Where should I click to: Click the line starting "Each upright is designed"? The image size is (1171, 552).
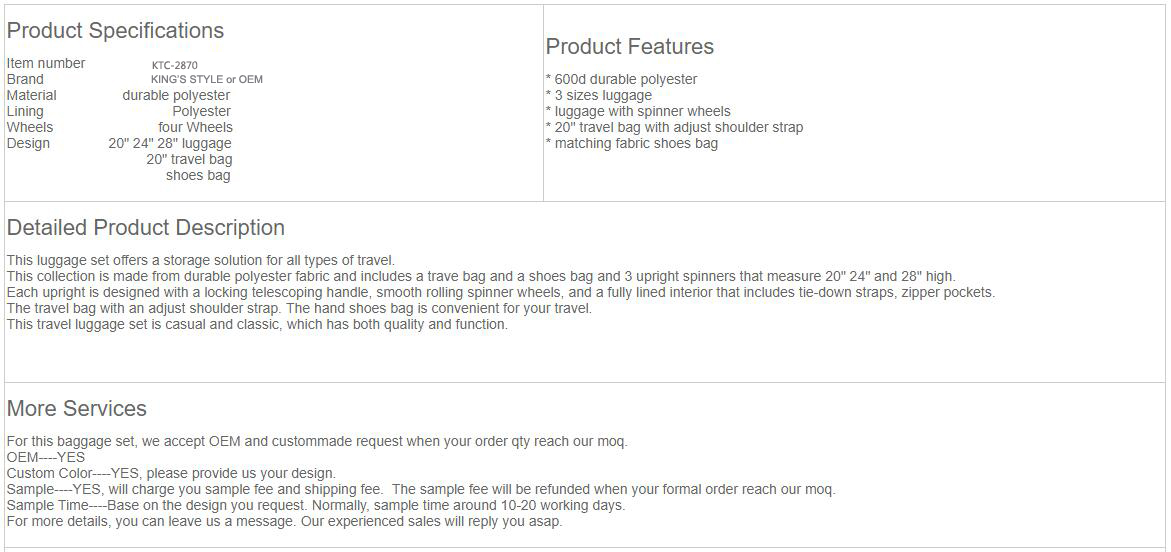tap(500, 293)
